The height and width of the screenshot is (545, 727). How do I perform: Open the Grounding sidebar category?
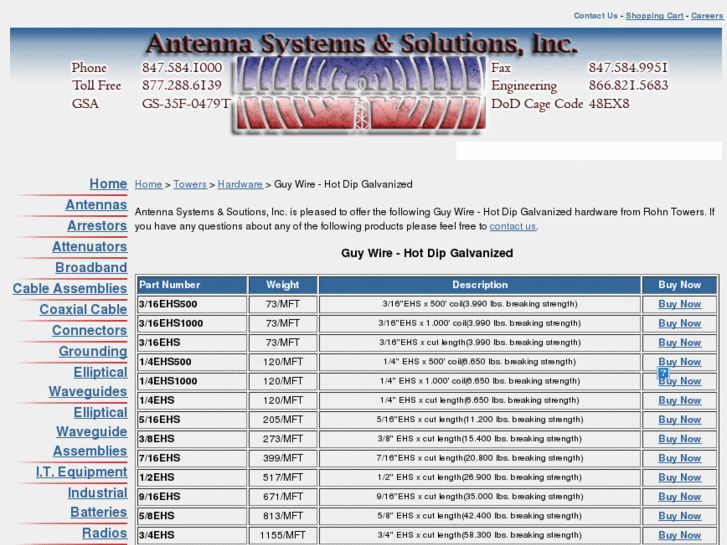point(93,351)
